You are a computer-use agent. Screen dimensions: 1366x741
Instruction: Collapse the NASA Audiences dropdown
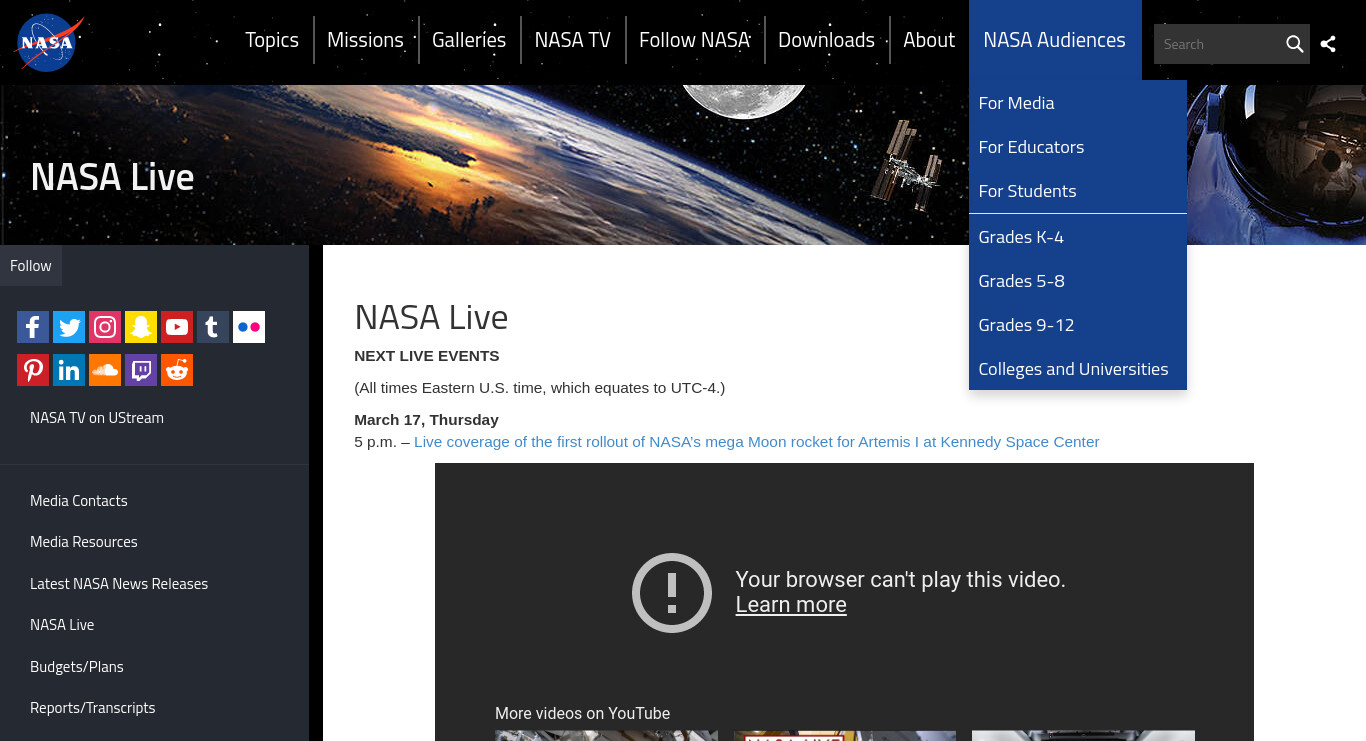(x=1054, y=40)
